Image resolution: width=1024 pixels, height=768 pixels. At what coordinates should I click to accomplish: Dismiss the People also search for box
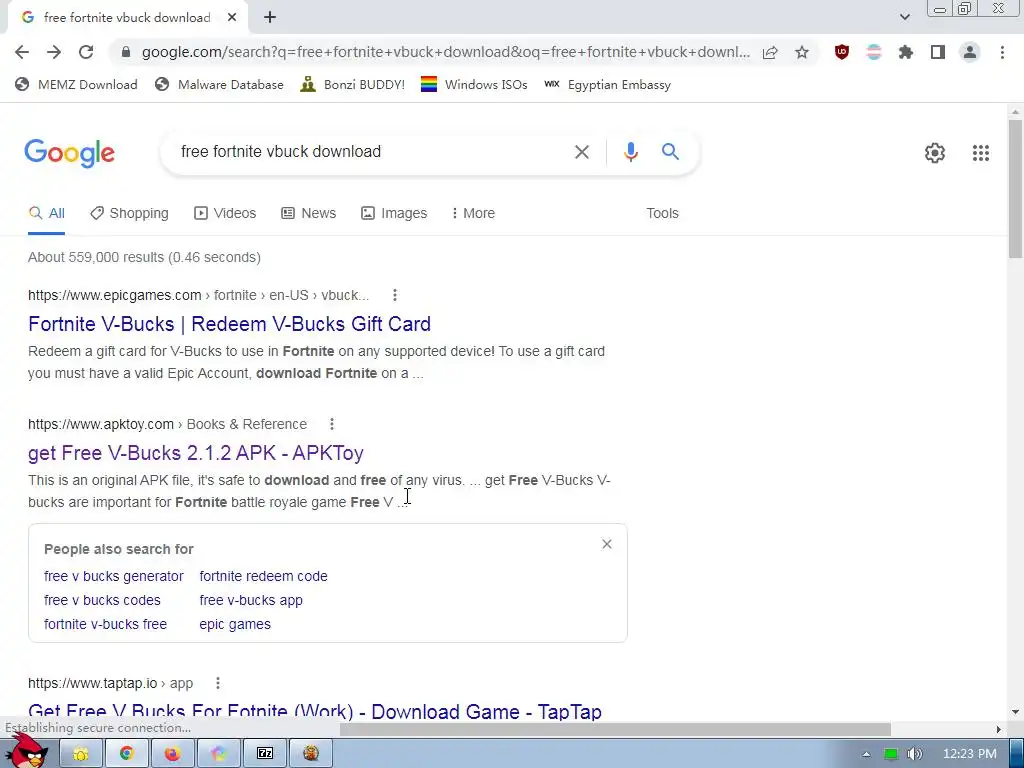coord(607,544)
